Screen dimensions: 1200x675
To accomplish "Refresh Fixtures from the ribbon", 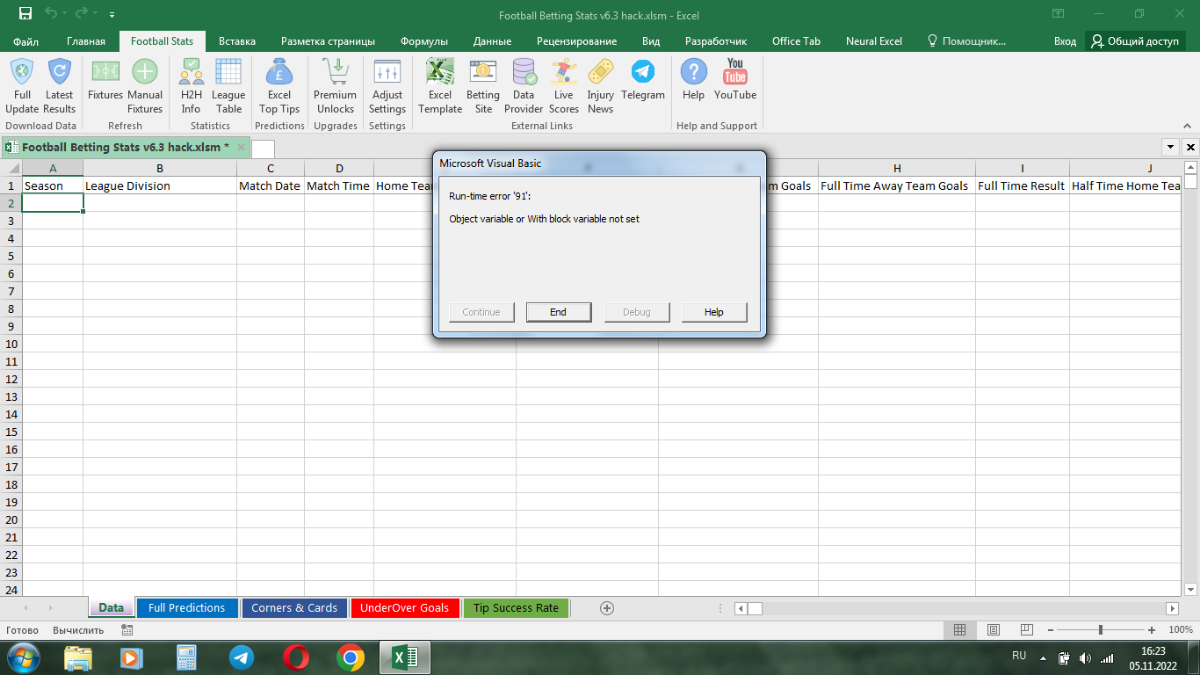I will tap(105, 80).
